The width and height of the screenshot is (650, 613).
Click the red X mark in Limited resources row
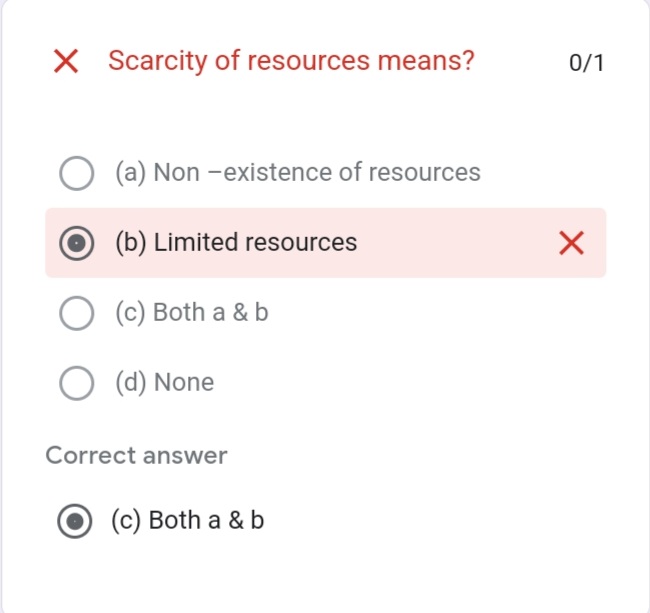(x=571, y=243)
